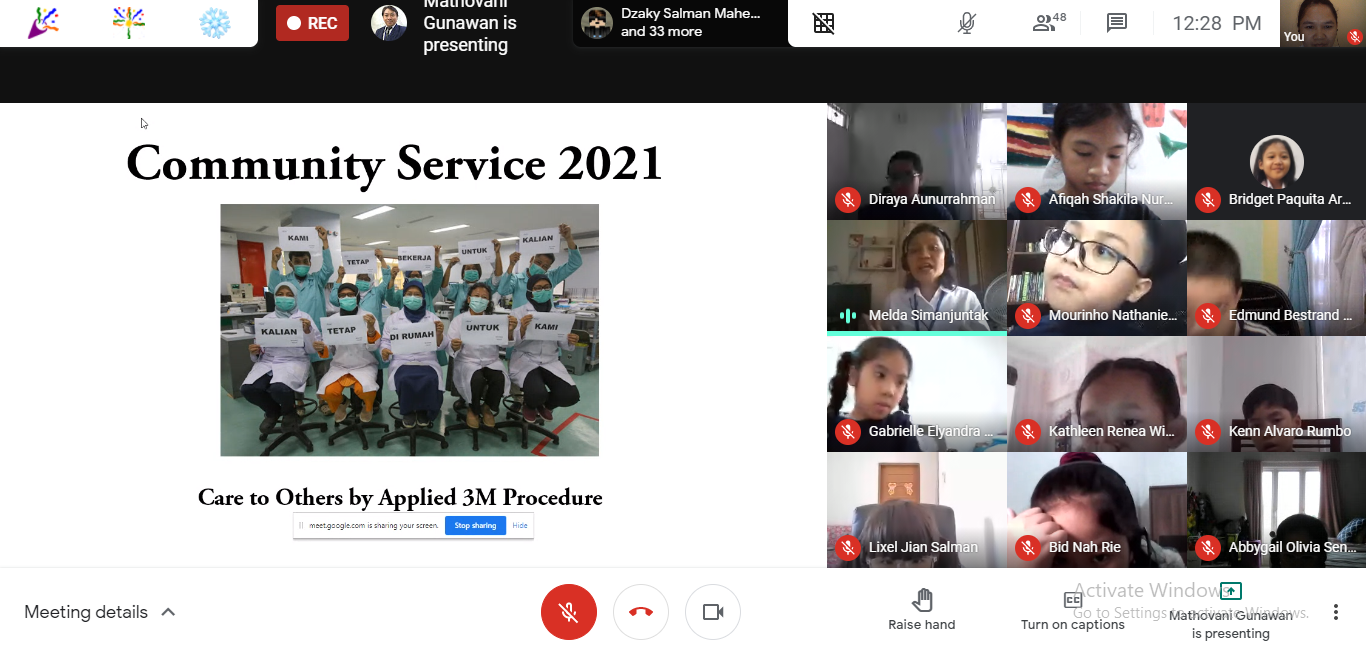The height and width of the screenshot is (654, 1366).
Task: Open the three-dot more options menu
Action: (1335, 612)
